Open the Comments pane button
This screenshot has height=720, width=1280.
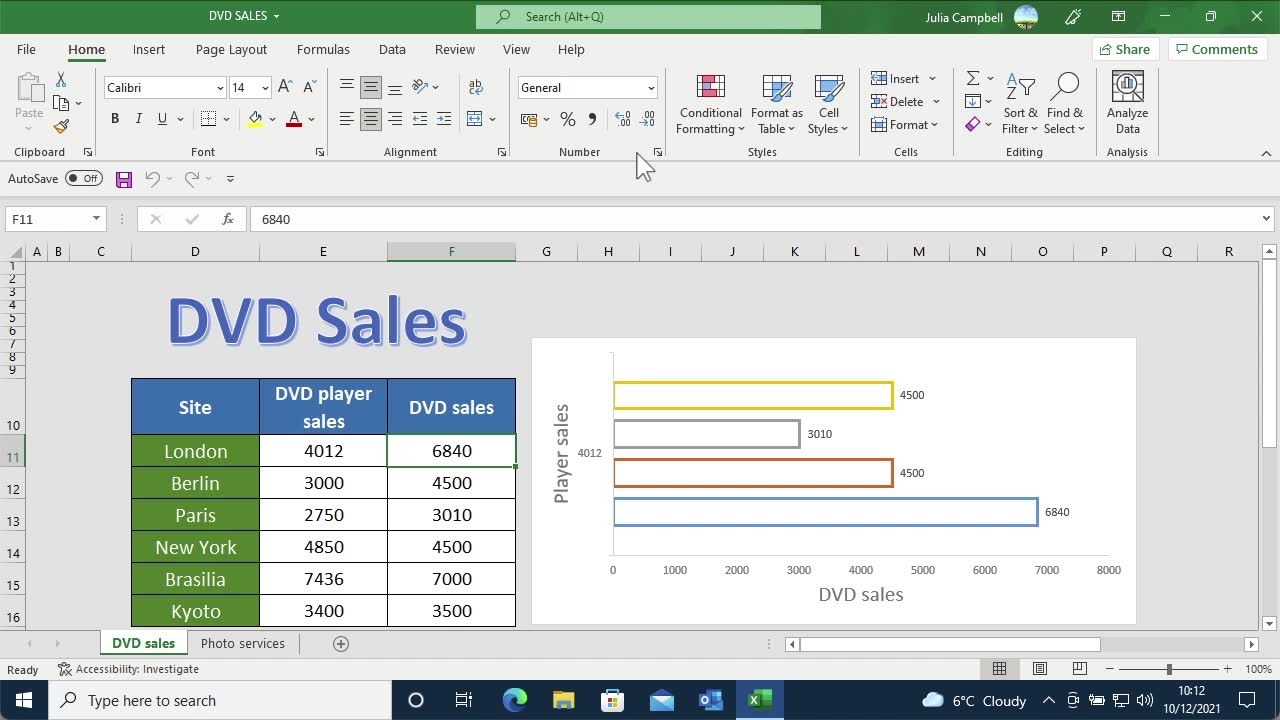click(1216, 49)
